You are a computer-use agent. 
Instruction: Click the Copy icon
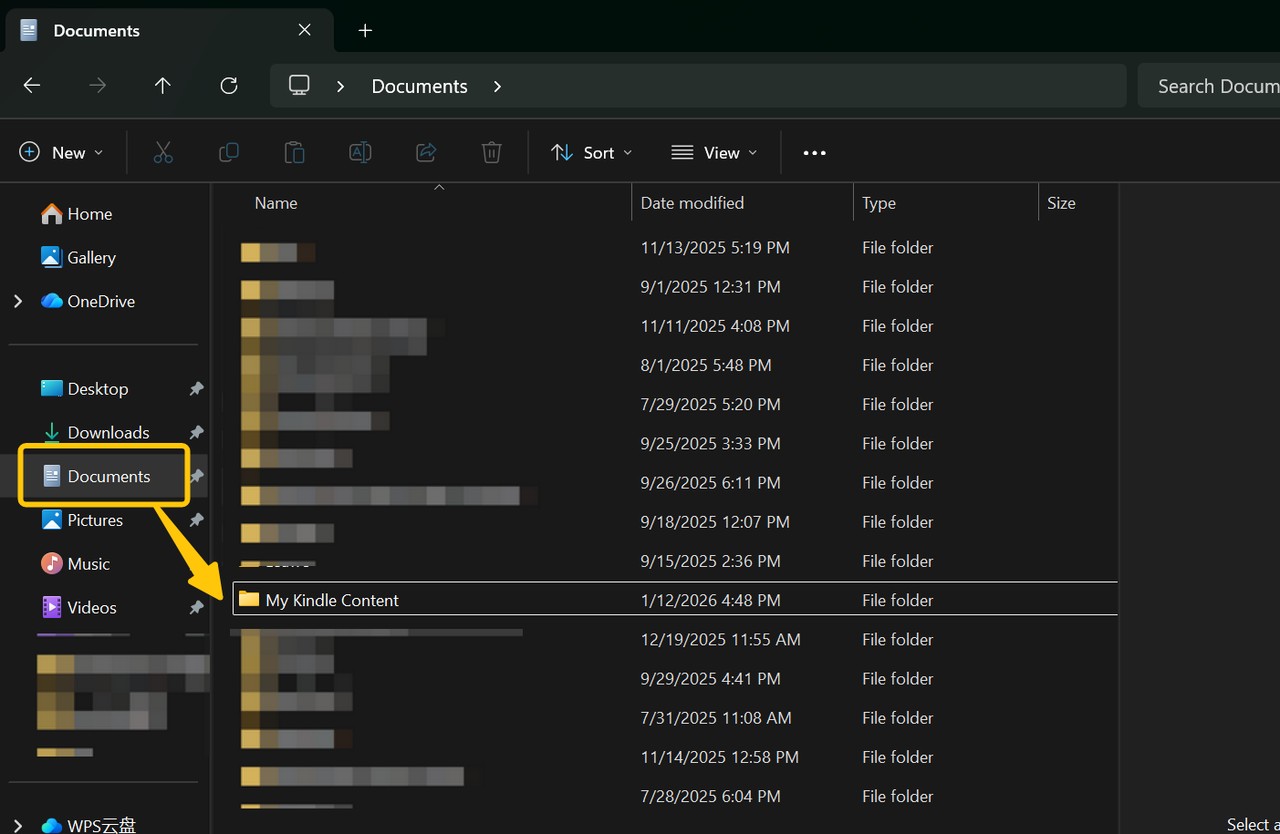[x=228, y=152]
